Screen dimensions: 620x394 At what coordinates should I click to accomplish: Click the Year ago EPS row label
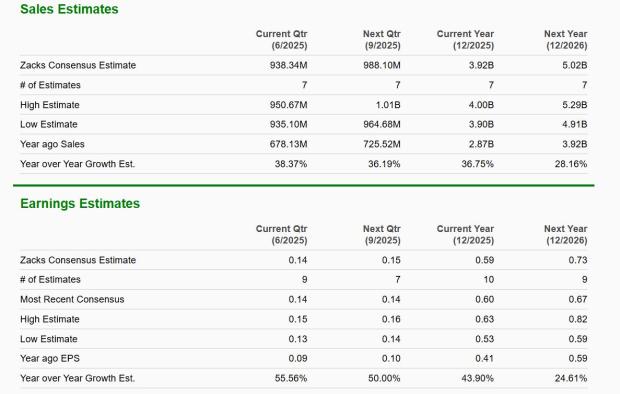pyautogui.click(x=50, y=358)
